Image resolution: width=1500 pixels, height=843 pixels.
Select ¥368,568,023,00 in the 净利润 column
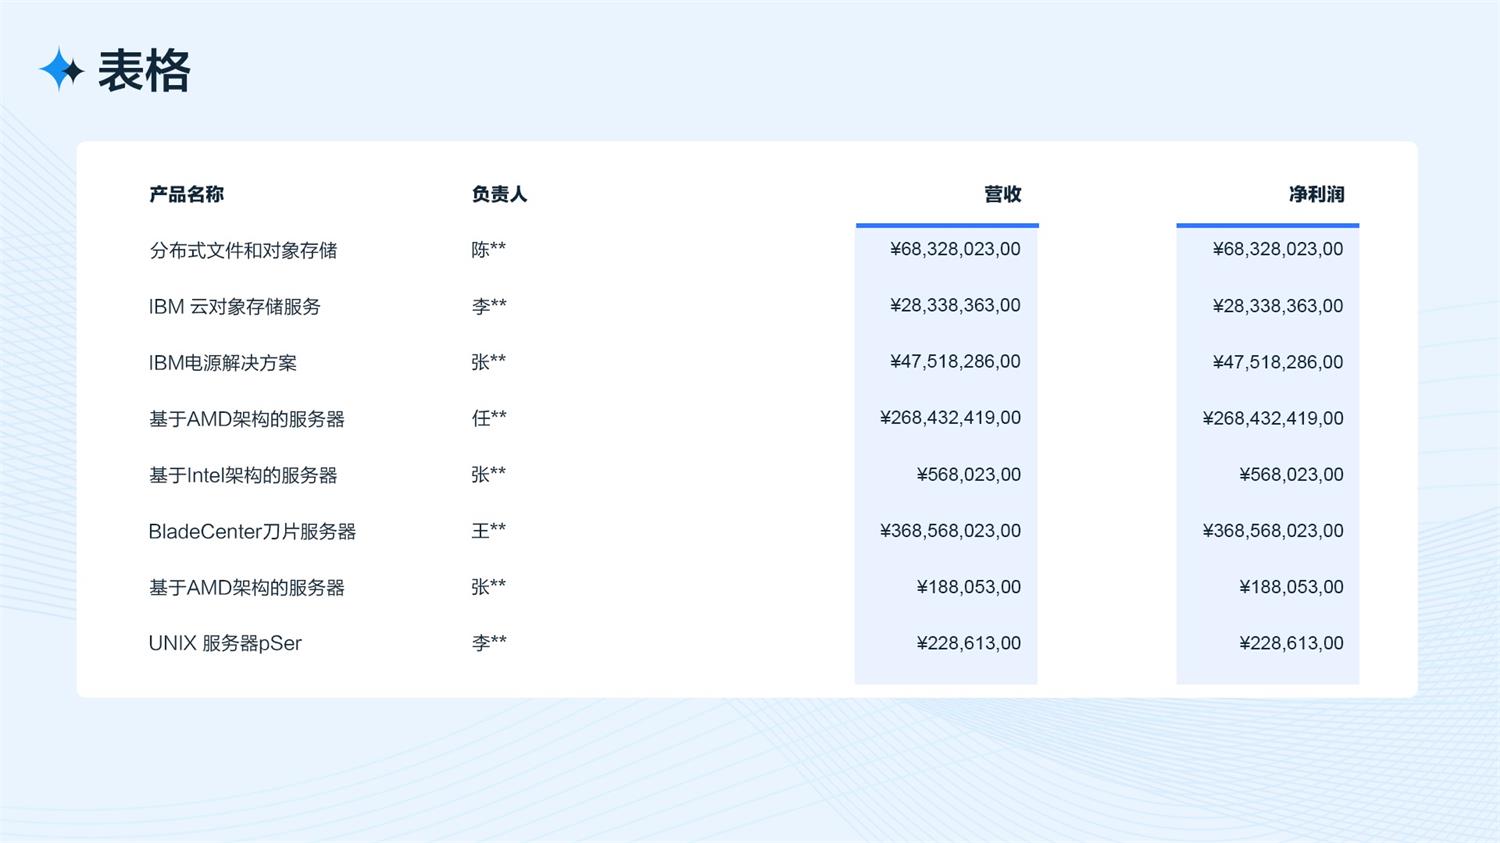1273,531
